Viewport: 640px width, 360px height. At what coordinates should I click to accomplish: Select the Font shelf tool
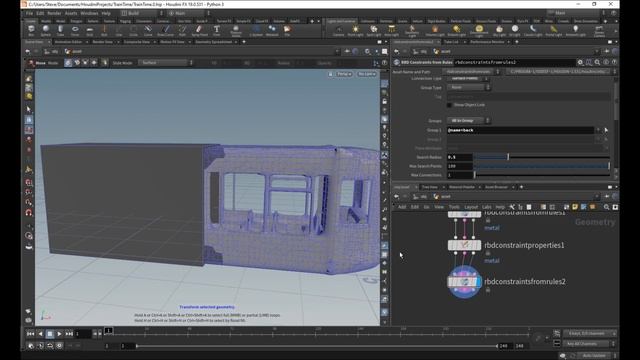coord(216,30)
